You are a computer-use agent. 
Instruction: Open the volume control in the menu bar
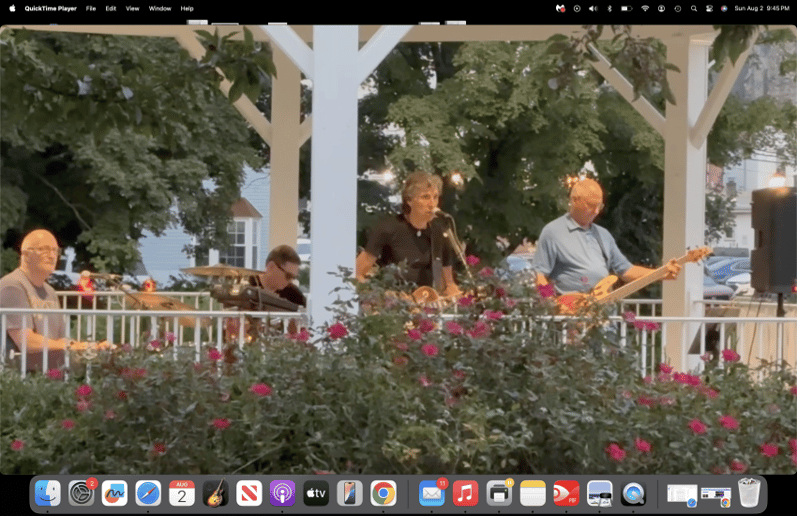[x=593, y=9]
